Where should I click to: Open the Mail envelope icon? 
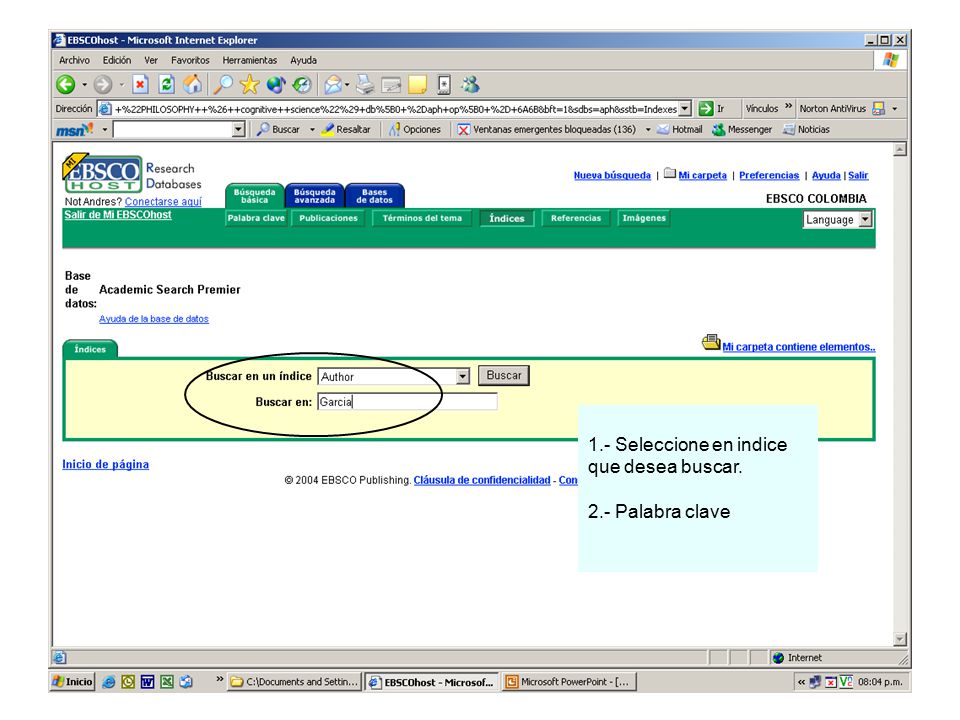[x=332, y=84]
